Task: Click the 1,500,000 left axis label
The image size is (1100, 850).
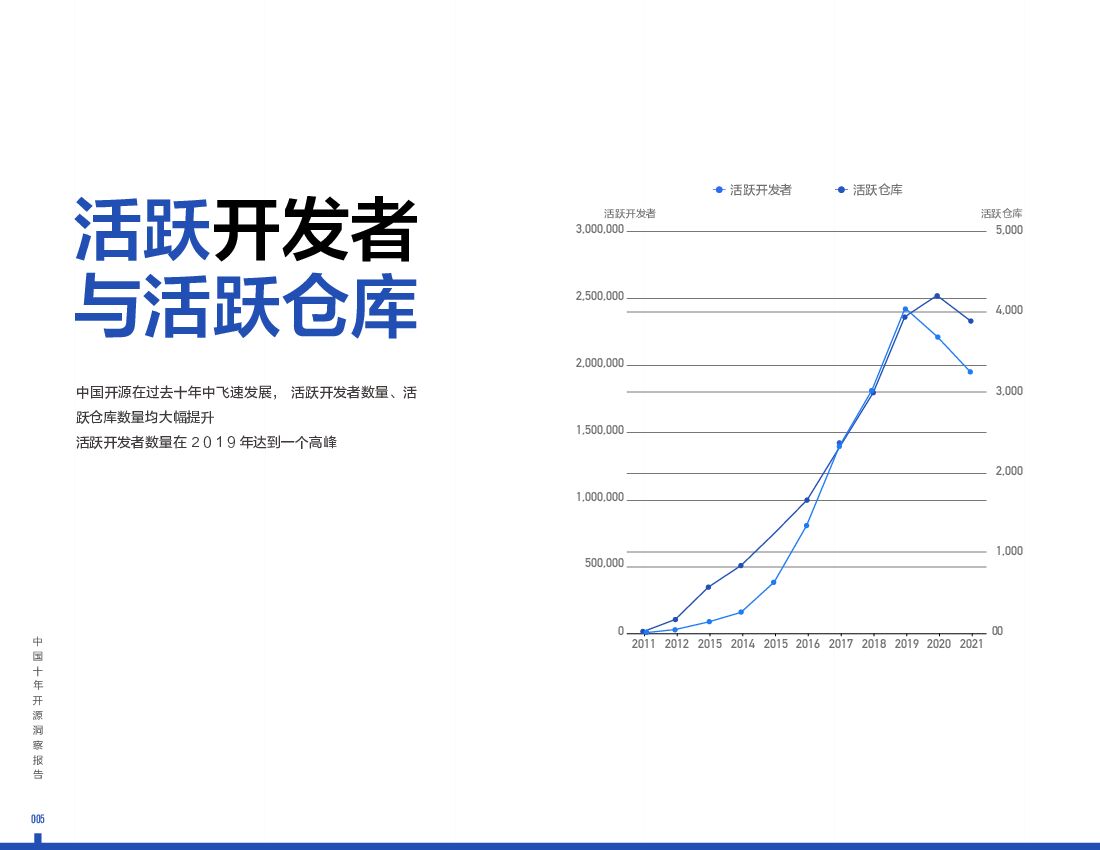Action: point(600,430)
